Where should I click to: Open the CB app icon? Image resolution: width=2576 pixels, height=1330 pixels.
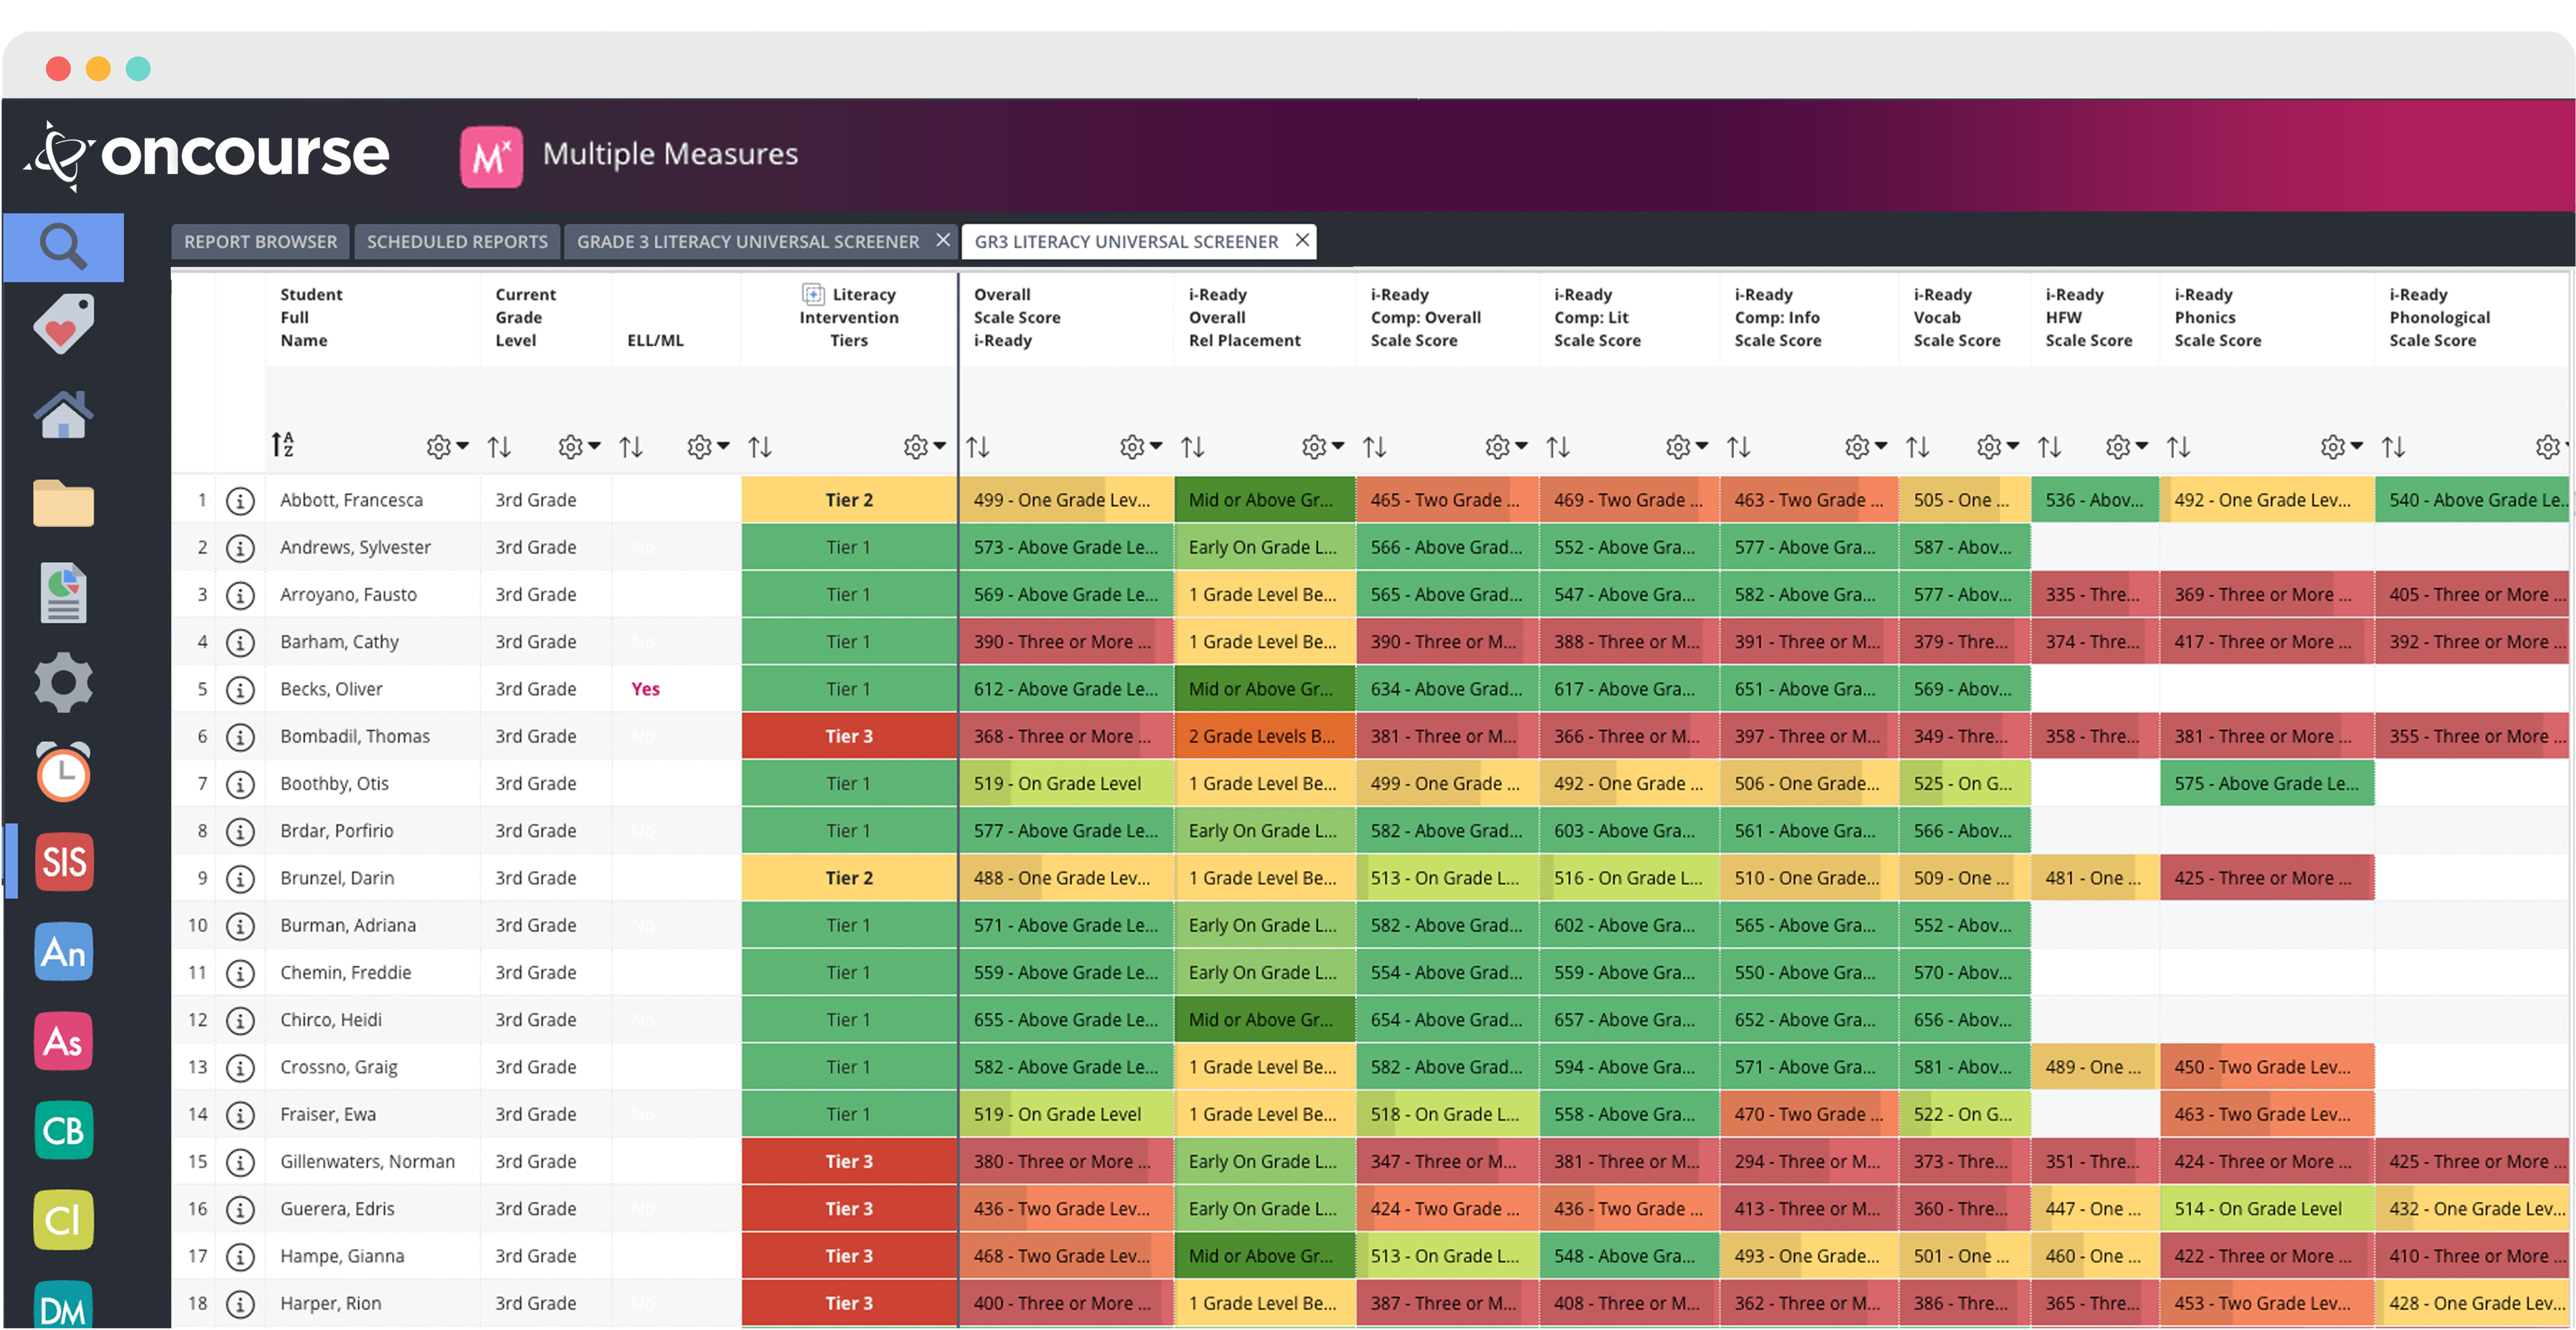(x=63, y=1130)
